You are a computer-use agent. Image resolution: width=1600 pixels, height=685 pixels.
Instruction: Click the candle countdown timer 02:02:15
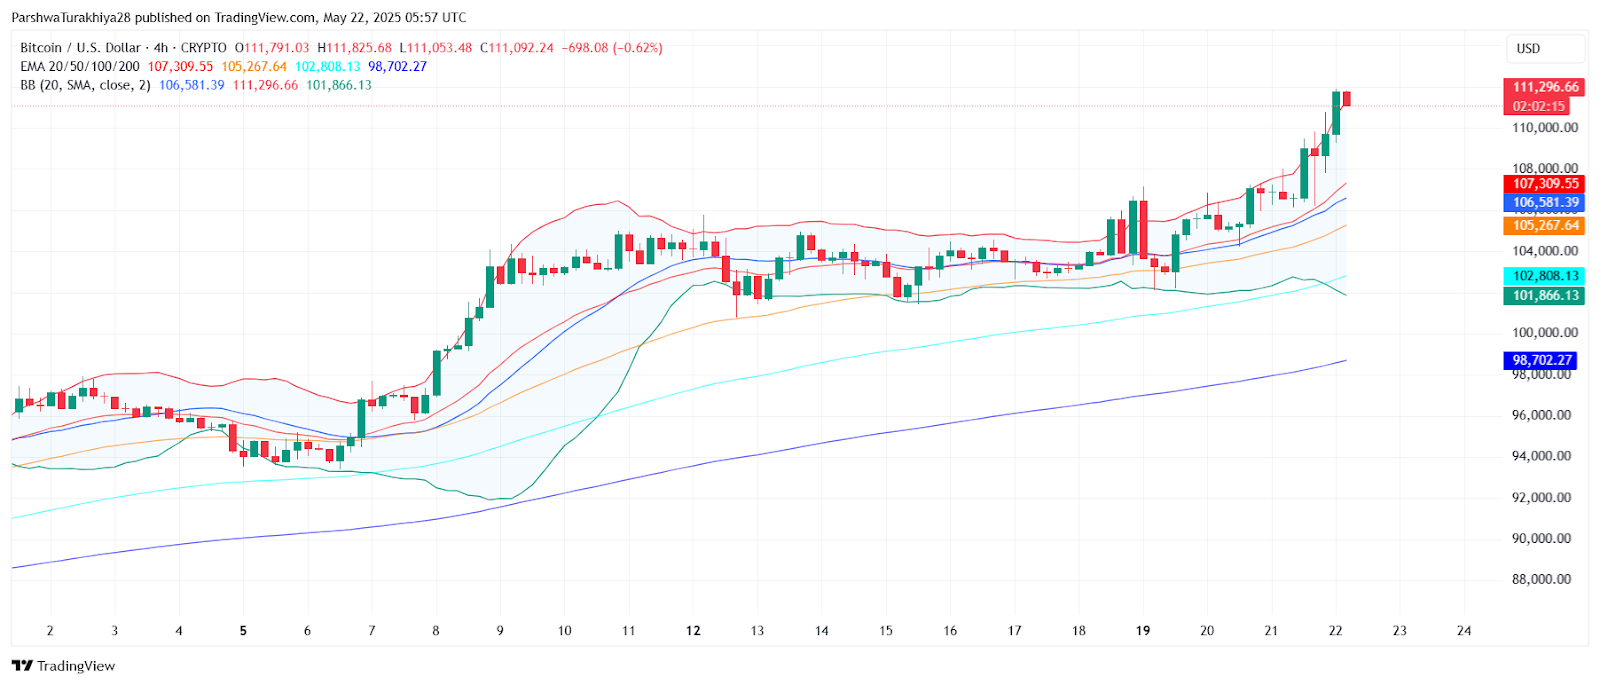pyautogui.click(x=1538, y=106)
